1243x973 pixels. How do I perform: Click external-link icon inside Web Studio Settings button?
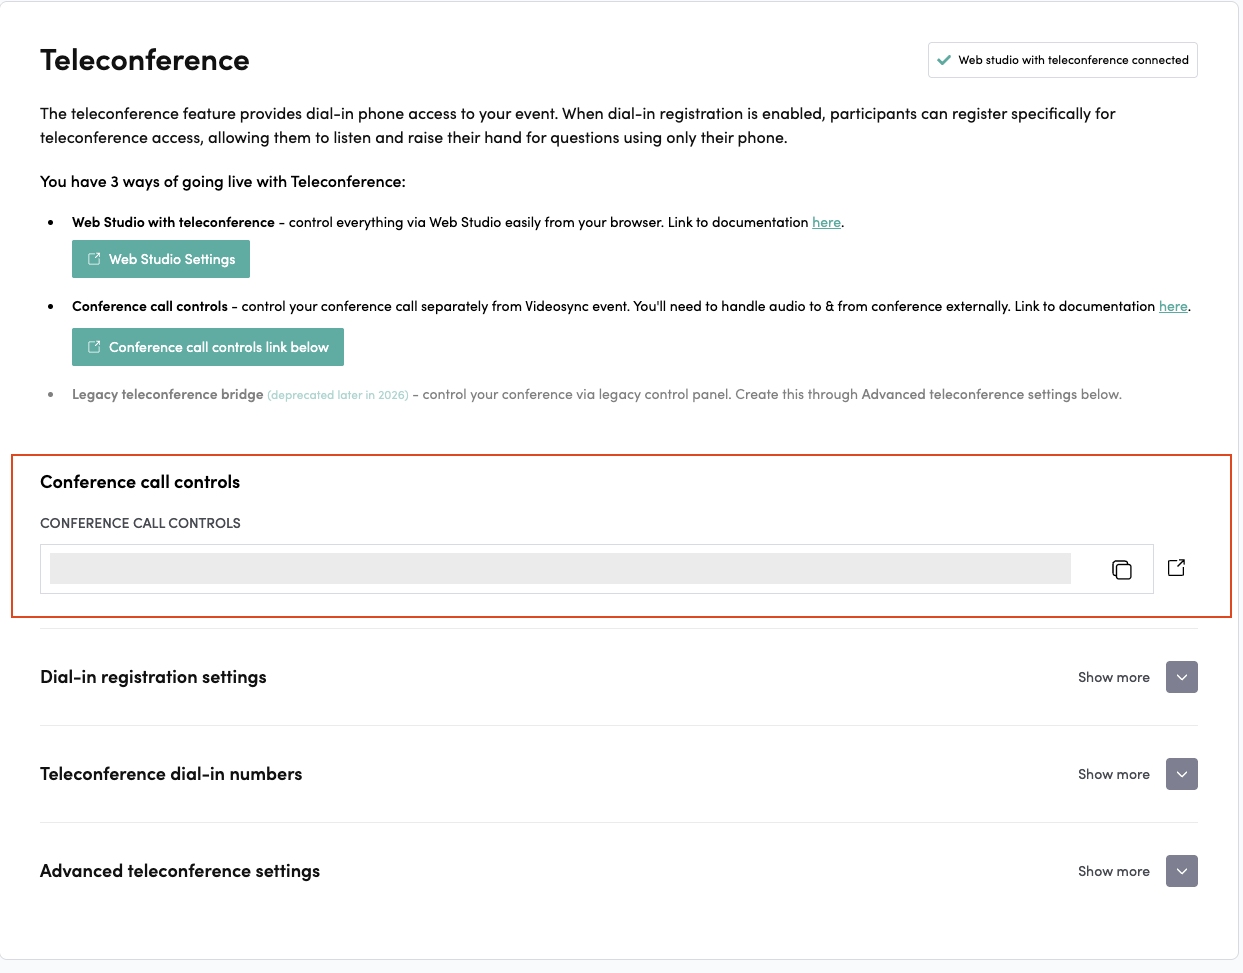coord(95,258)
